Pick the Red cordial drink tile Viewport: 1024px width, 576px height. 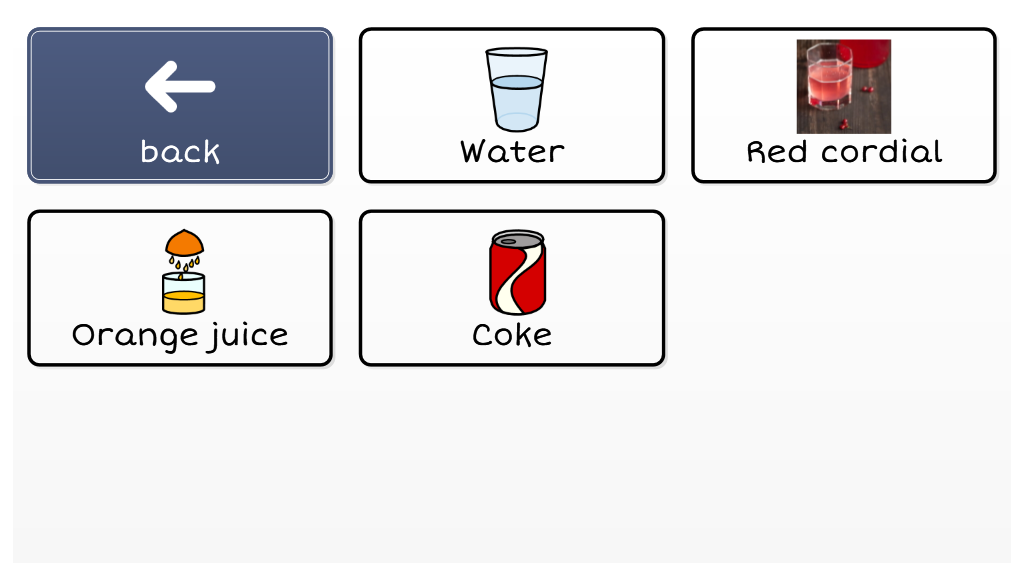[844, 105]
